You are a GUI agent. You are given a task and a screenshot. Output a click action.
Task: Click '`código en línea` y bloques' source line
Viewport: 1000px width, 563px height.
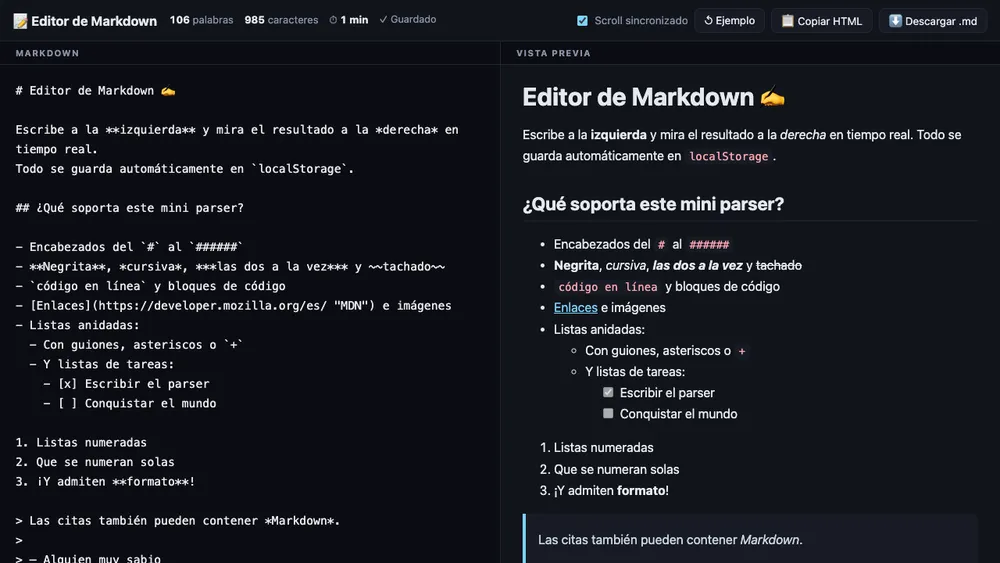click(x=151, y=286)
